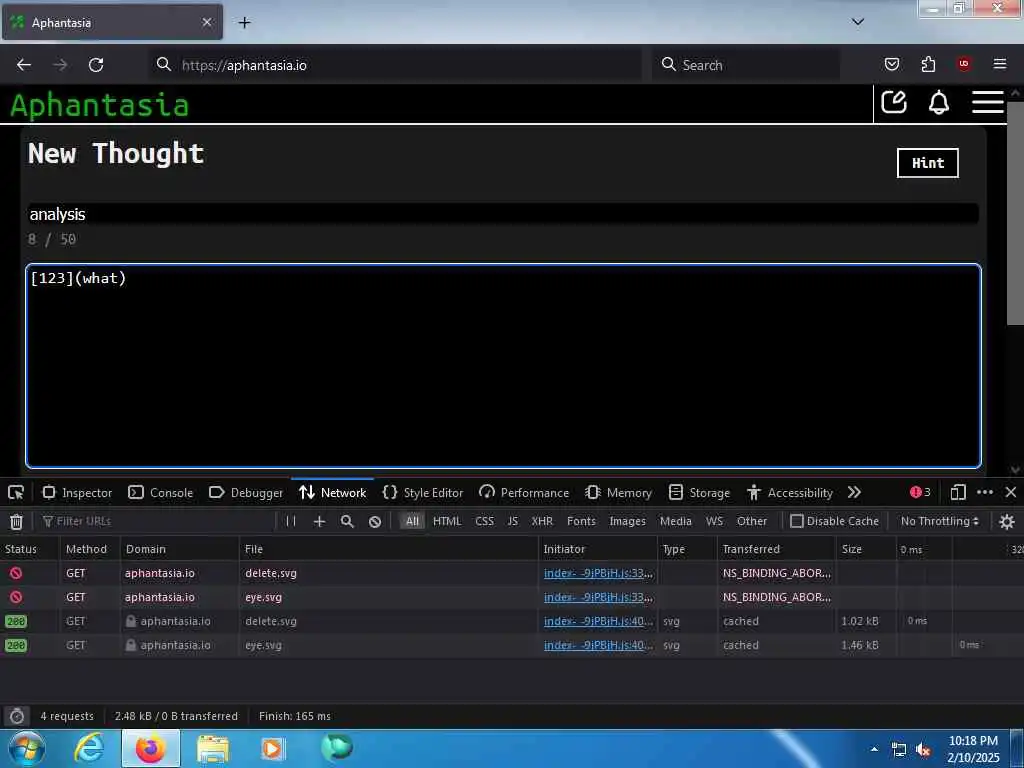Expand more devtools tabs chevron
This screenshot has height=768, width=1024.
coord(854,493)
